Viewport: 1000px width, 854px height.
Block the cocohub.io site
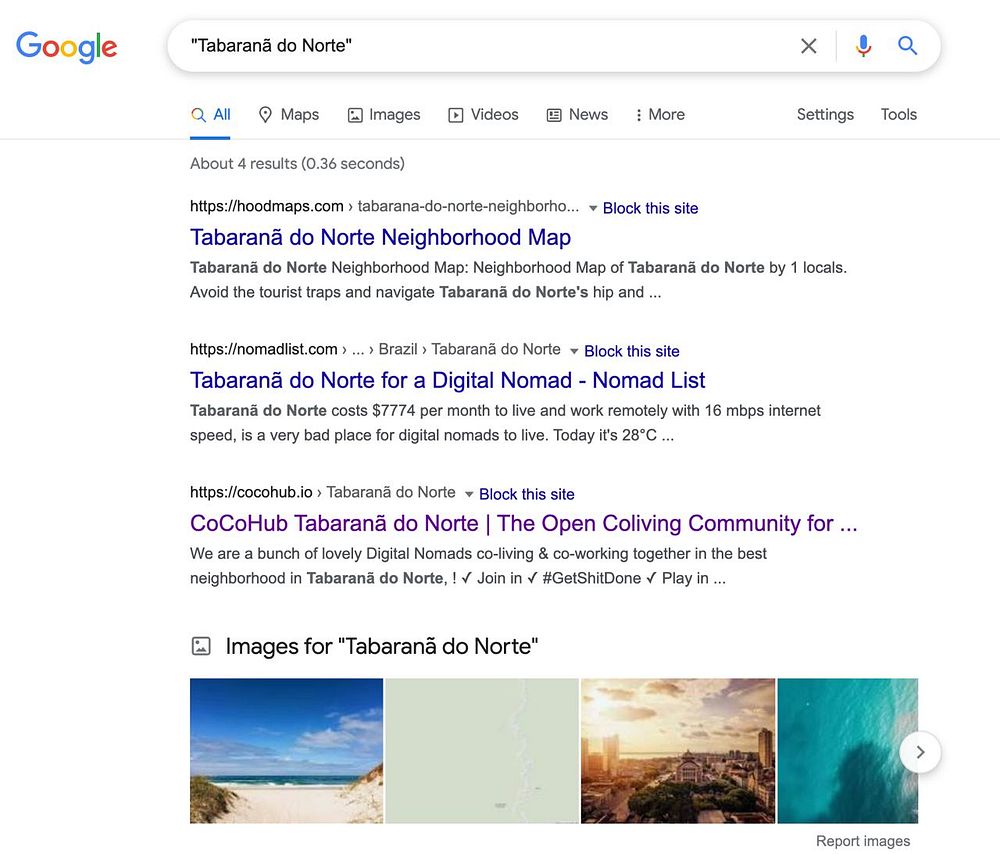[x=526, y=494]
